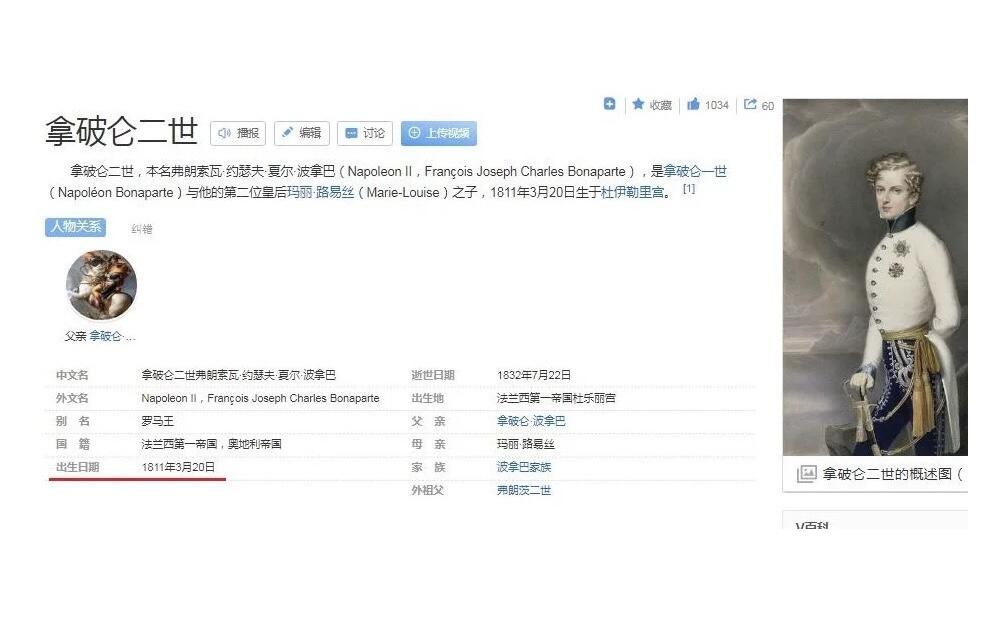
Task: Click the blue plus icon near 收藏
Action: pos(610,104)
